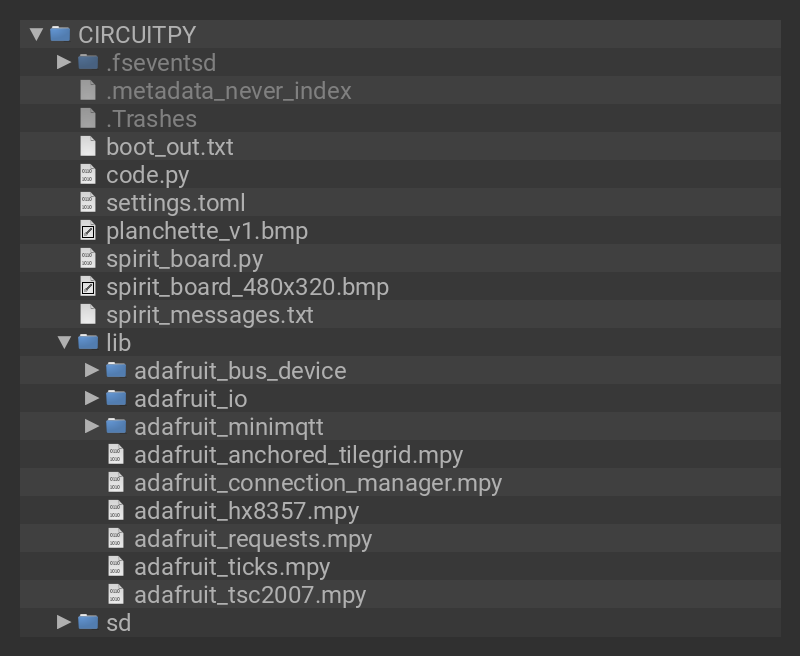Select adafruit_tsc2007.mpy in lib
This screenshot has width=800, height=656.
coord(250,595)
